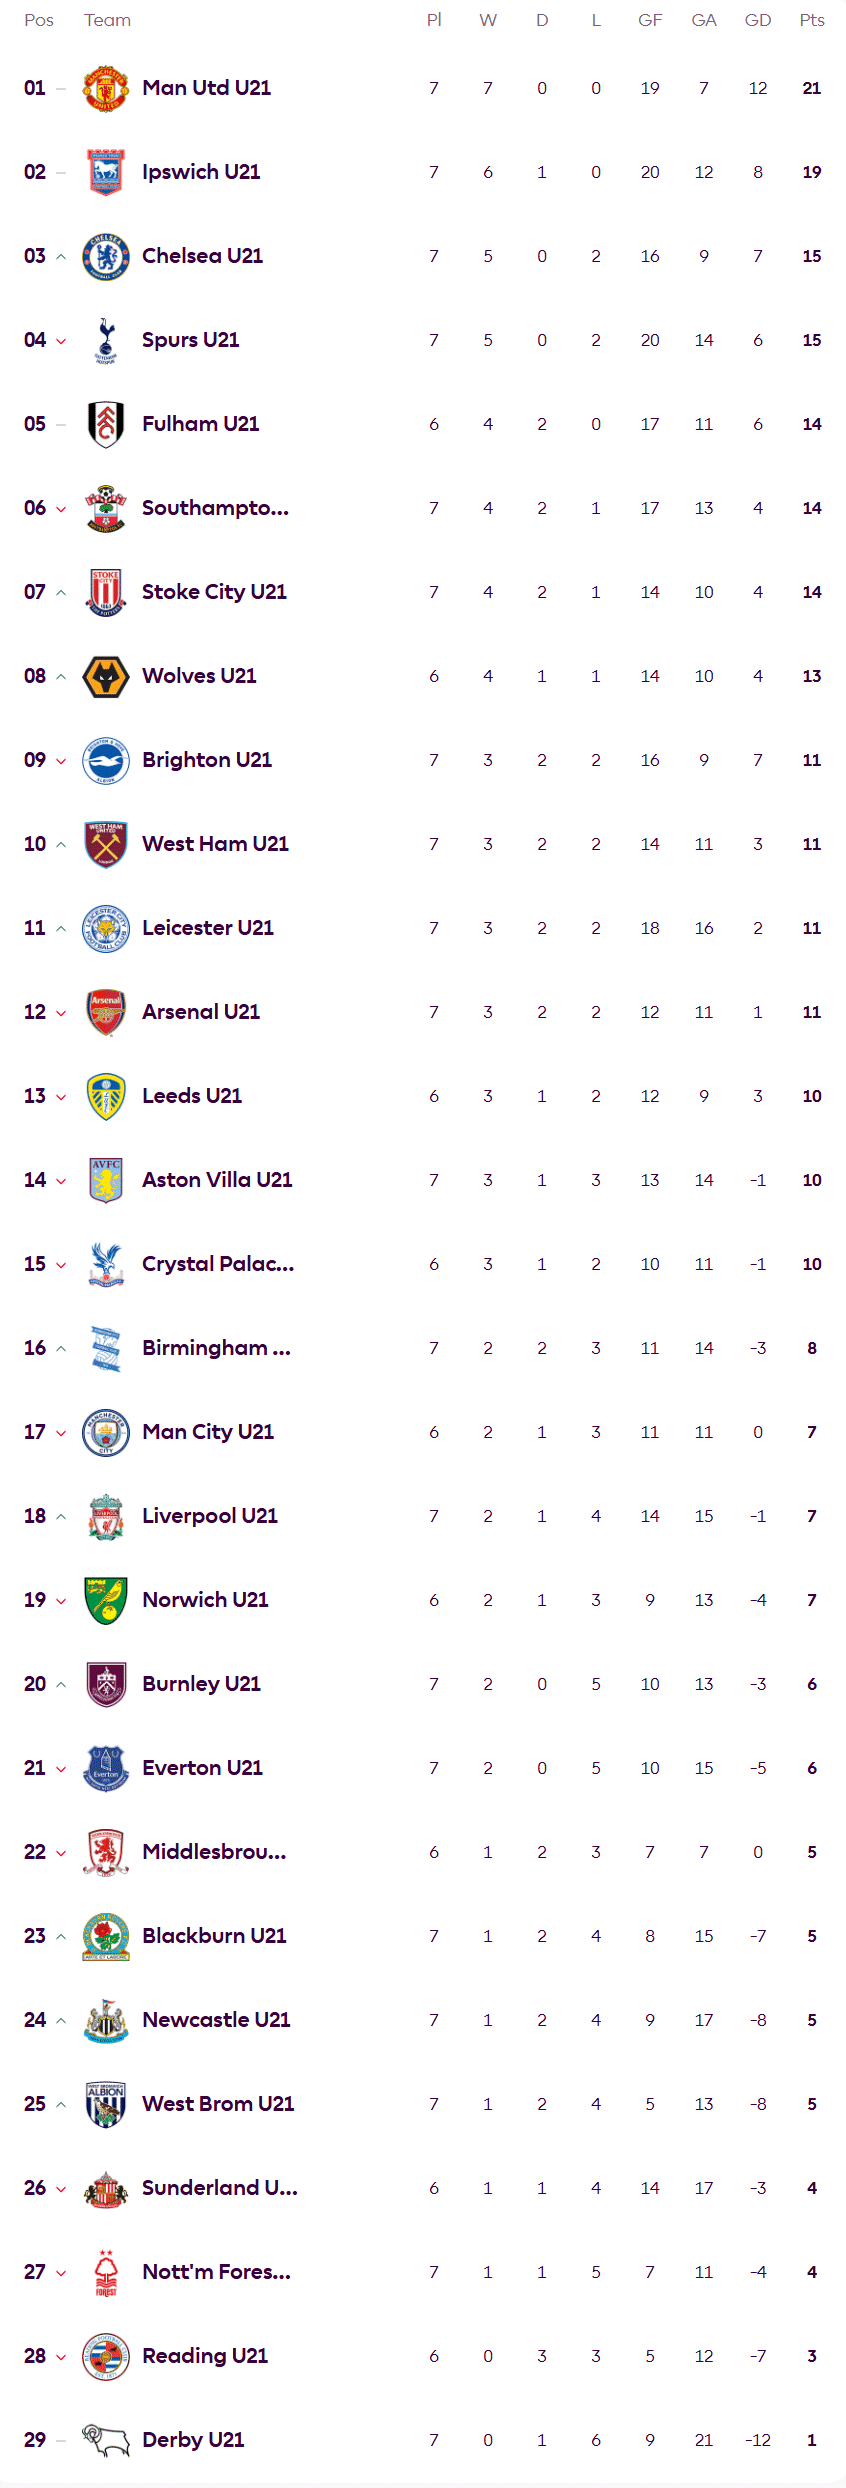Click the Man Utd U21 club crest

pyautogui.click(x=106, y=89)
